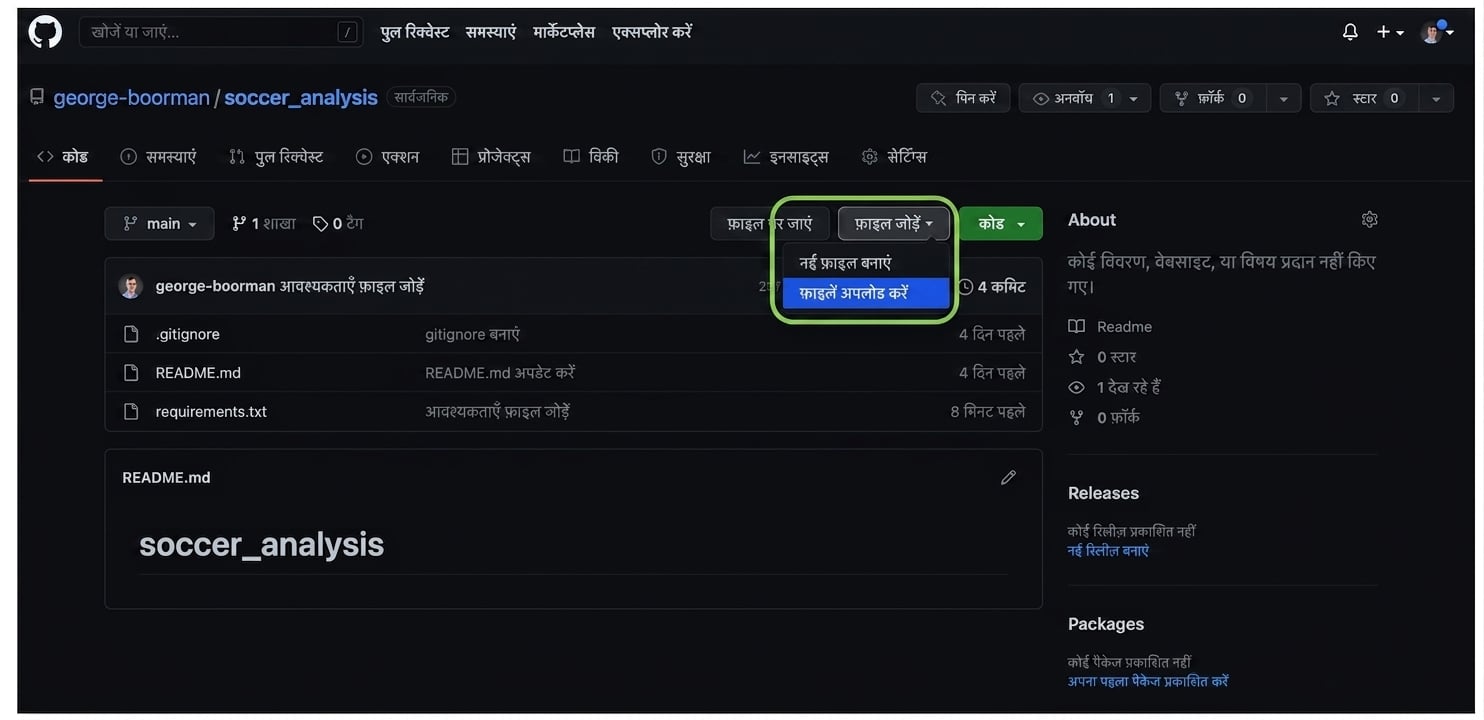
Task: Open the main branch selector
Action: point(159,224)
